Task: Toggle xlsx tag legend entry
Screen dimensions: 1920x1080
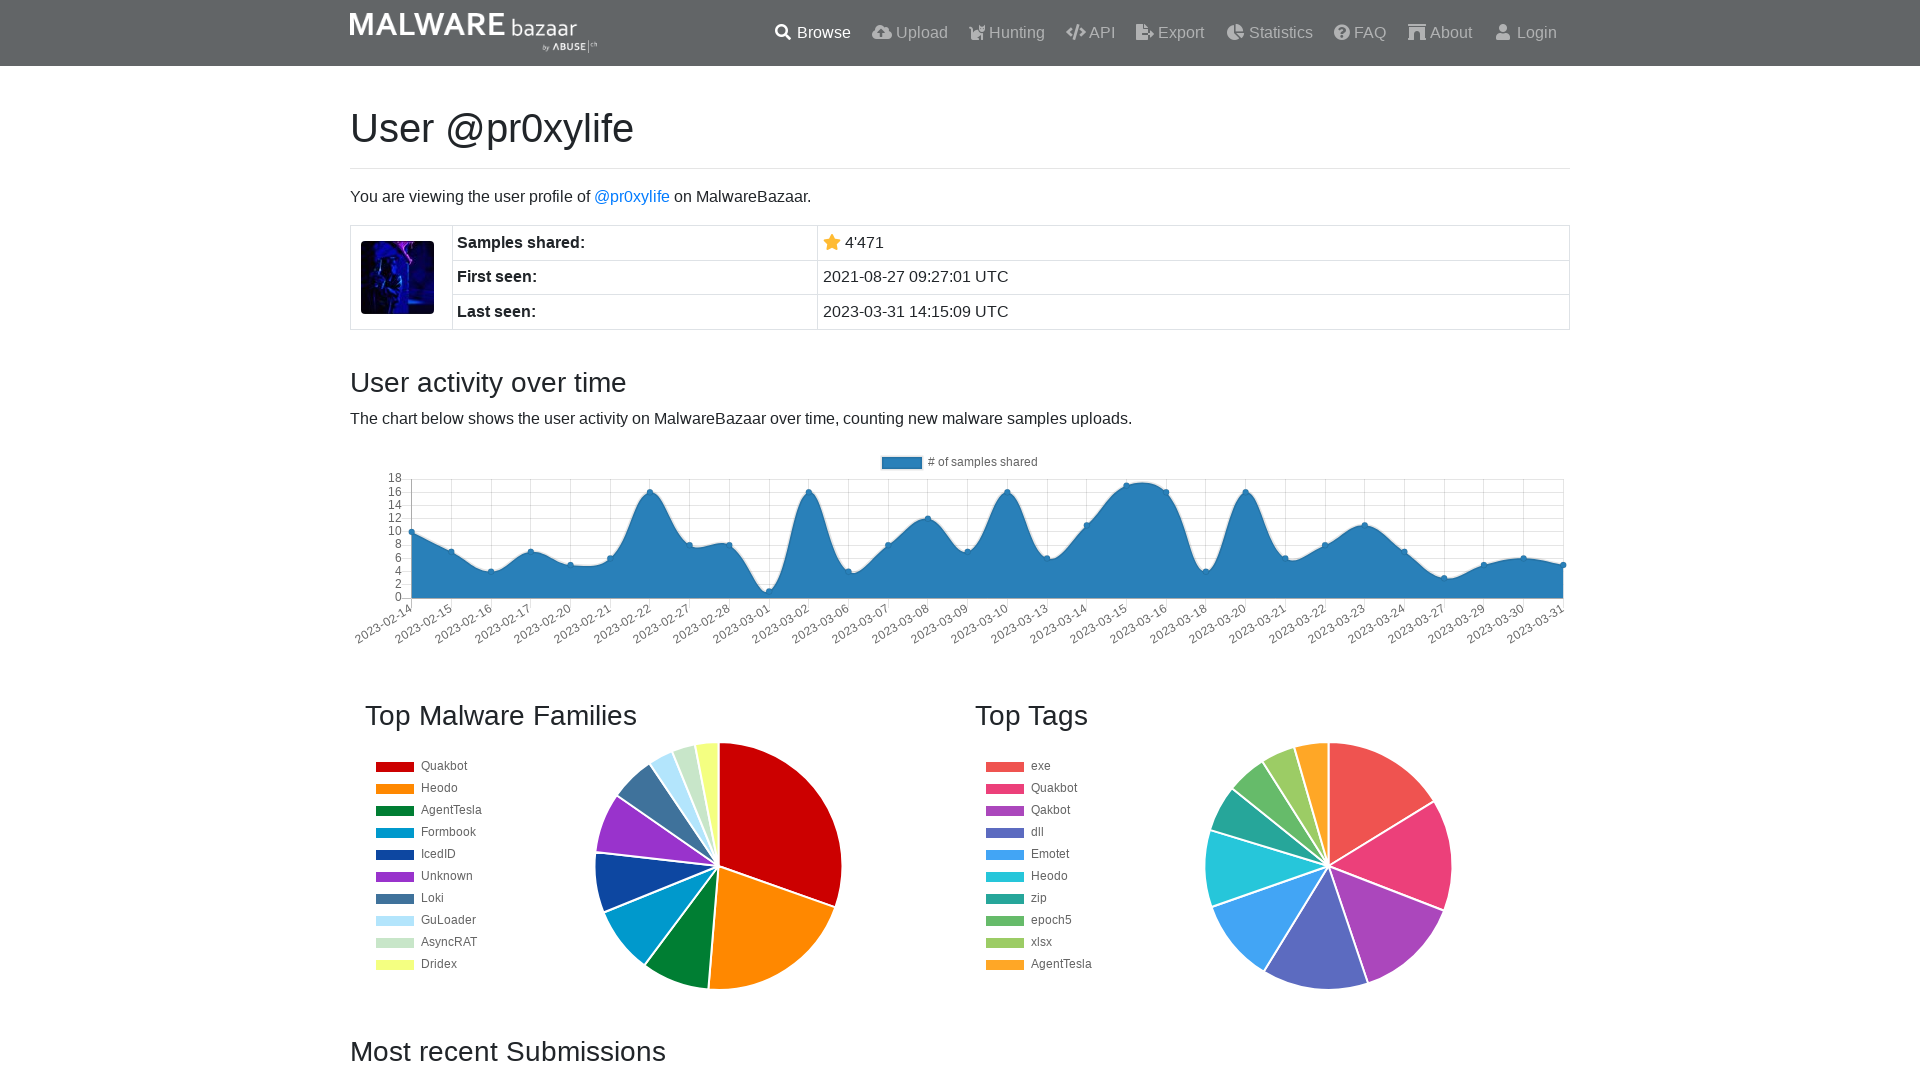Action: click(x=1019, y=942)
